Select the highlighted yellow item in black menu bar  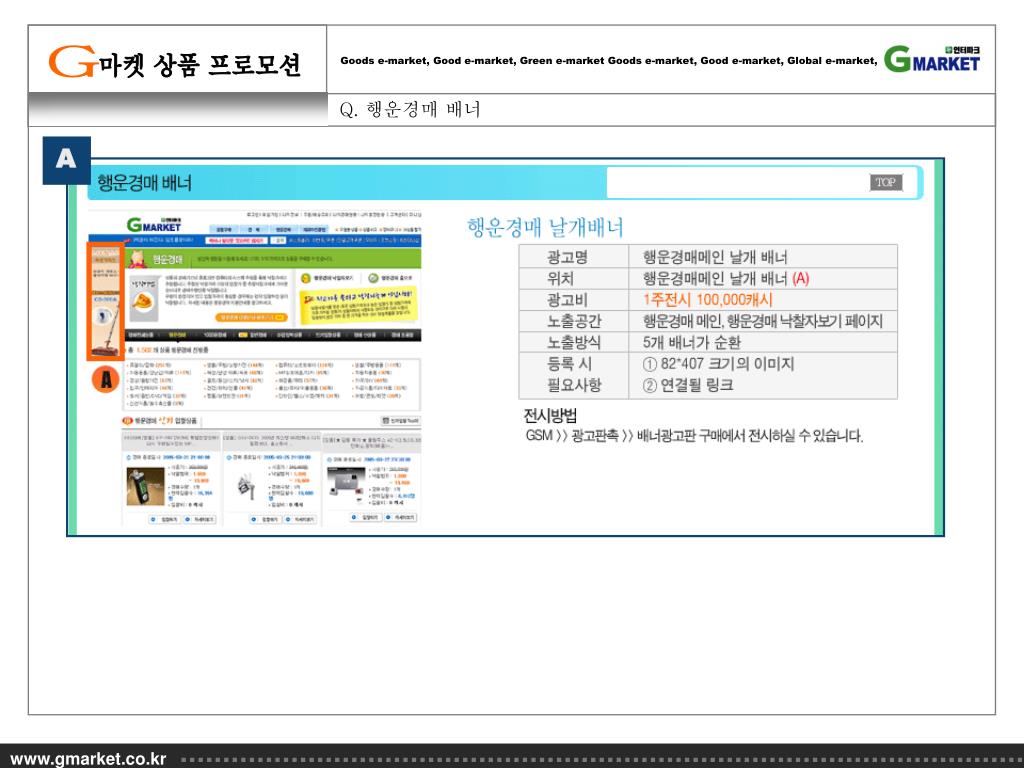tap(177, 335)
